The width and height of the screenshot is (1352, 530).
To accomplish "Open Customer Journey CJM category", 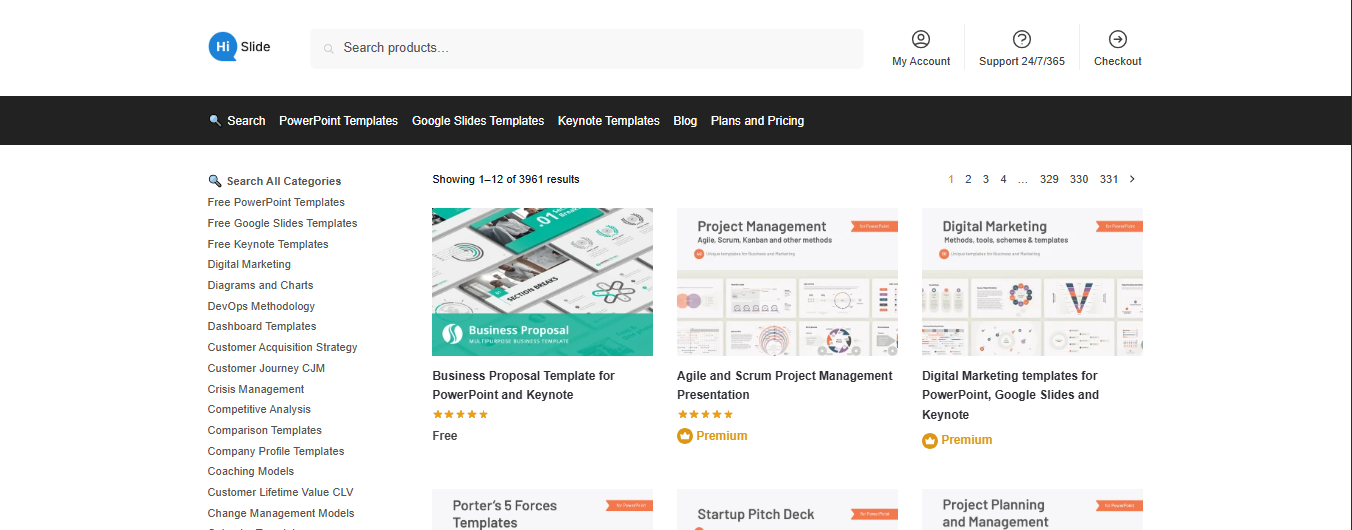I will click(266, 368).
